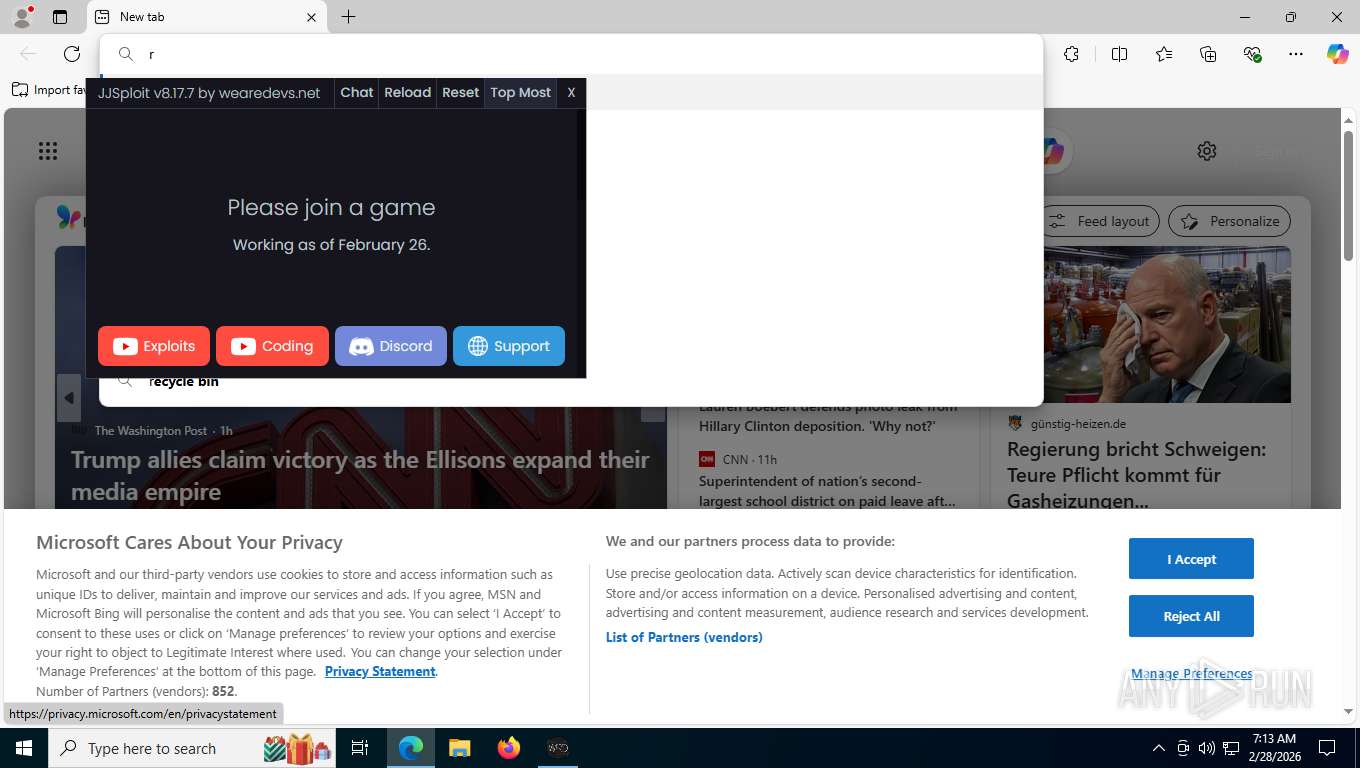The height and width of the screenshot is (768, 1360).
Task: Close JJSploit with the X button
Action: [x=571, y=92]
